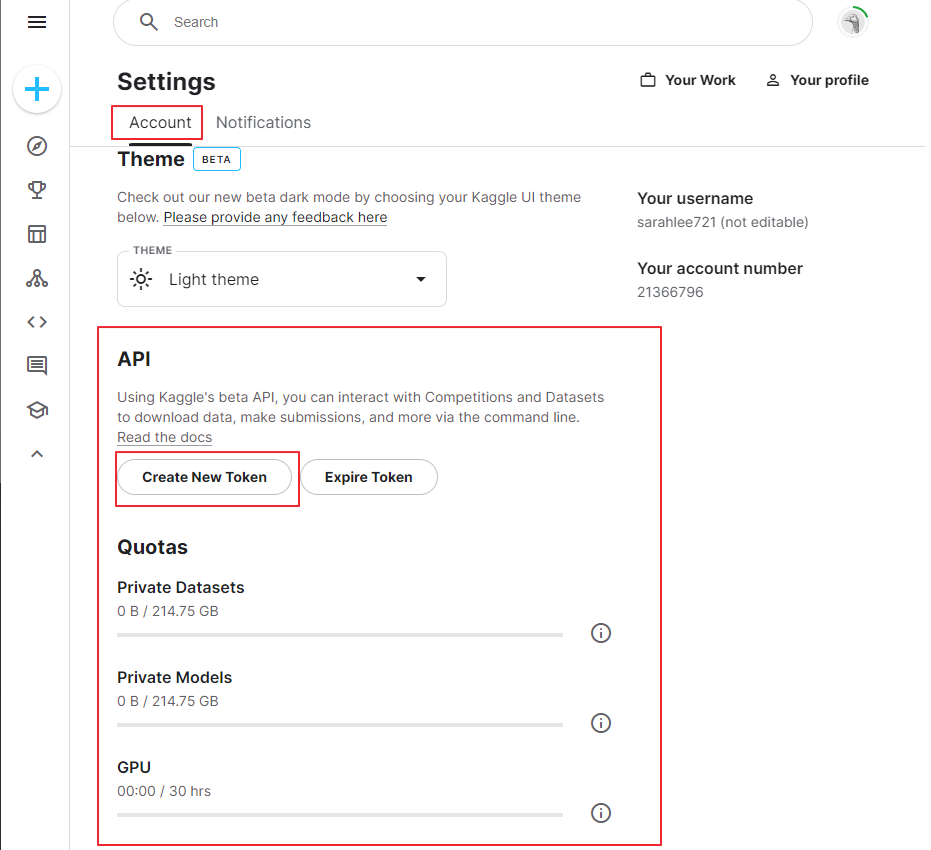Image resolution: width=931 pixels, height=850 pixels.
Task: Click the search magnifier icon
Action: [x=148, y=22]
